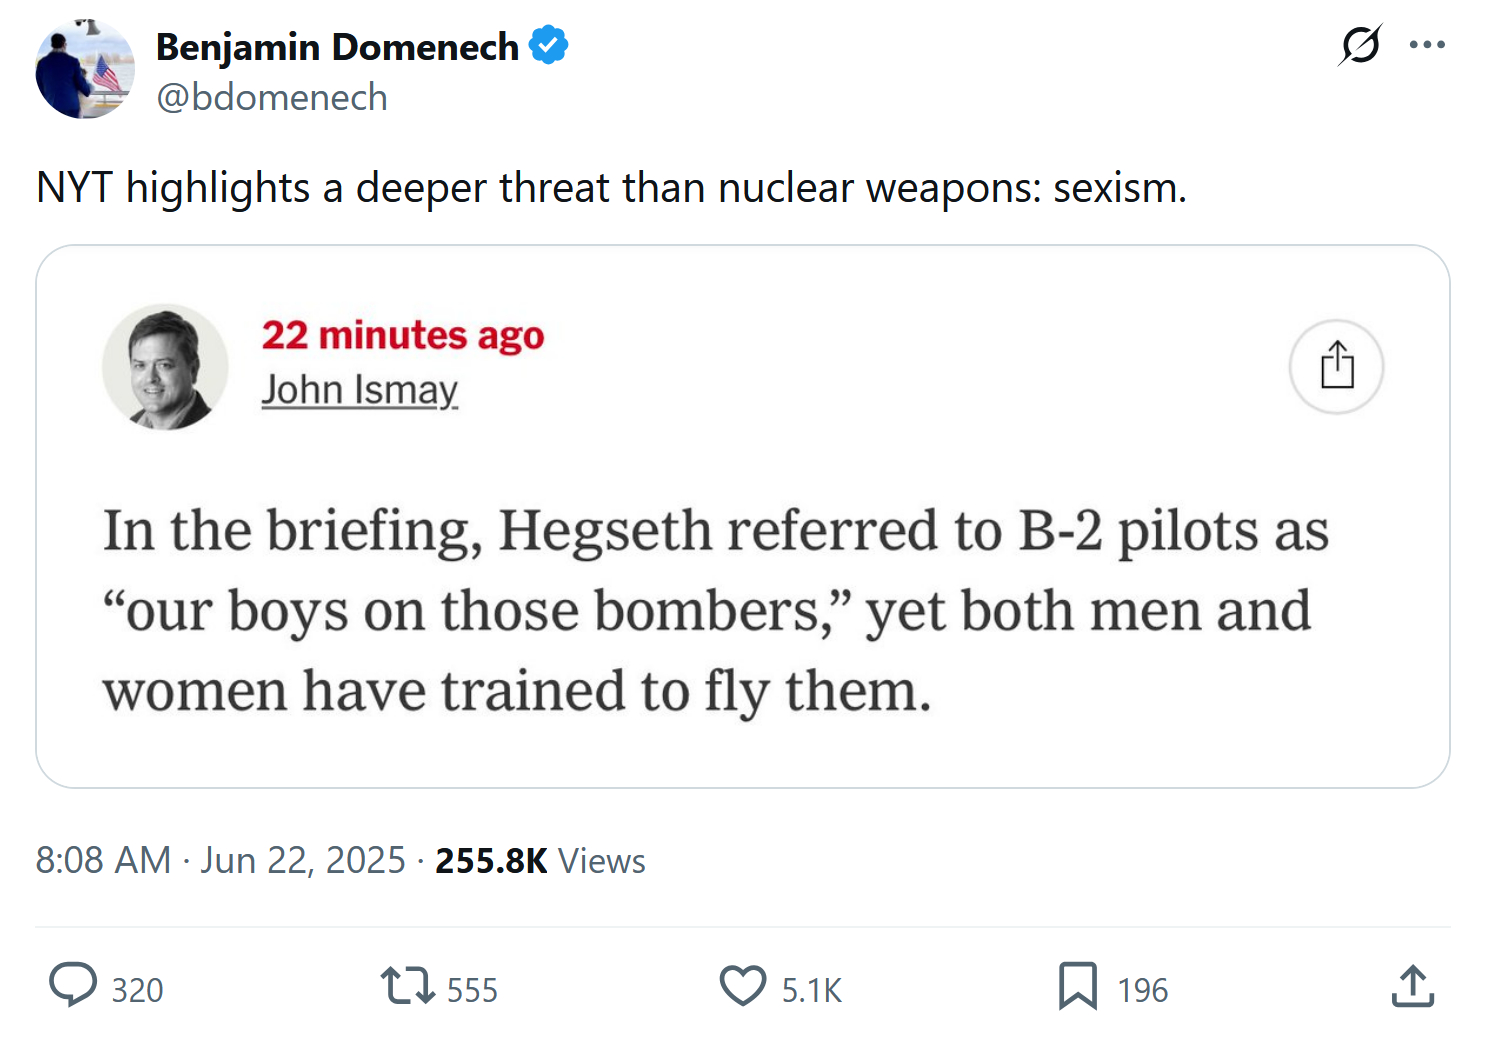Click the reply comment icon
1488x1037 pixels.
point(73,985)
